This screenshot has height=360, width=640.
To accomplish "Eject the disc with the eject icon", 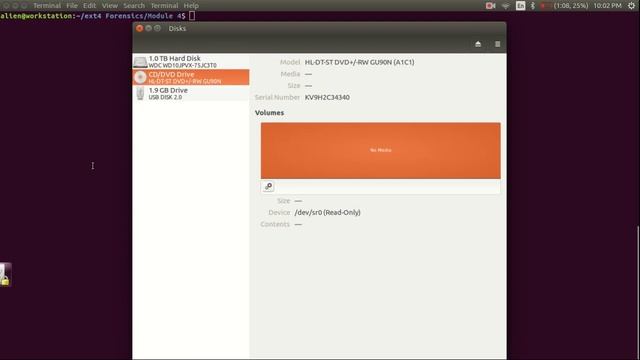I will (478, 44).
